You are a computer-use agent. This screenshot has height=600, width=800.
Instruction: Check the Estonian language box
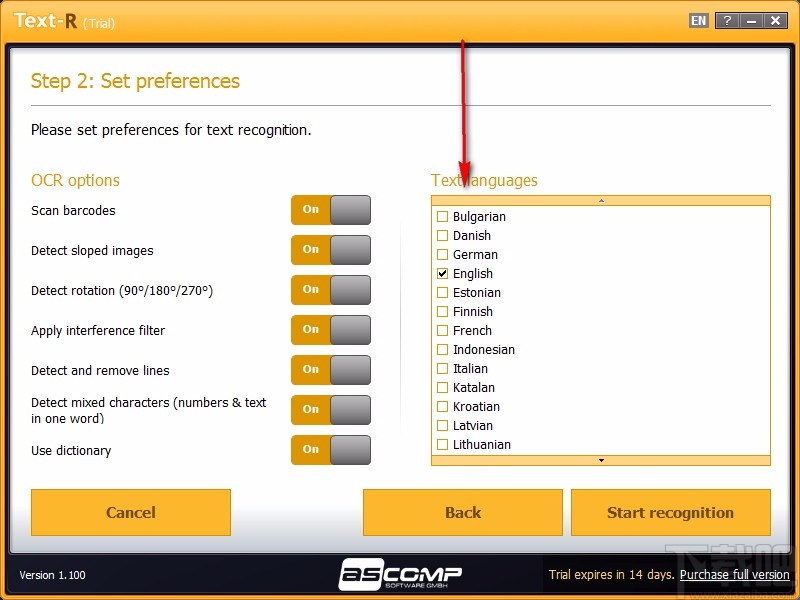(442, 292)
